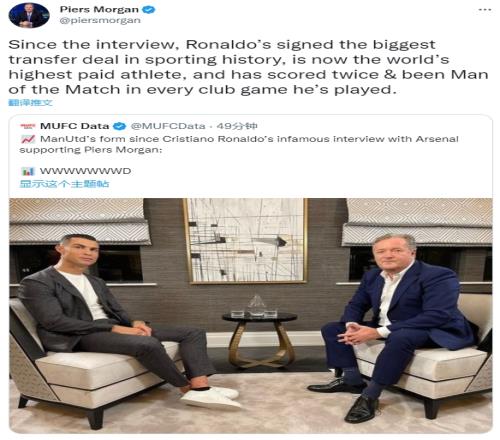Open Piers Morgan's profile avatar

pyautogui.click(x=29, y=15)
